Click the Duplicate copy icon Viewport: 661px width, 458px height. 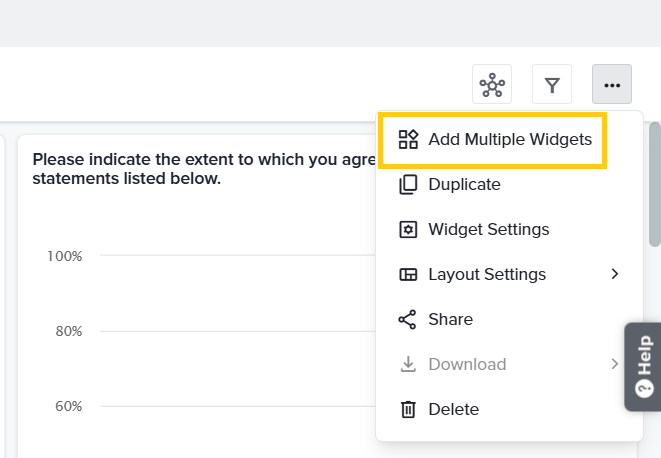pyautogui.click(x=408, y=184)
